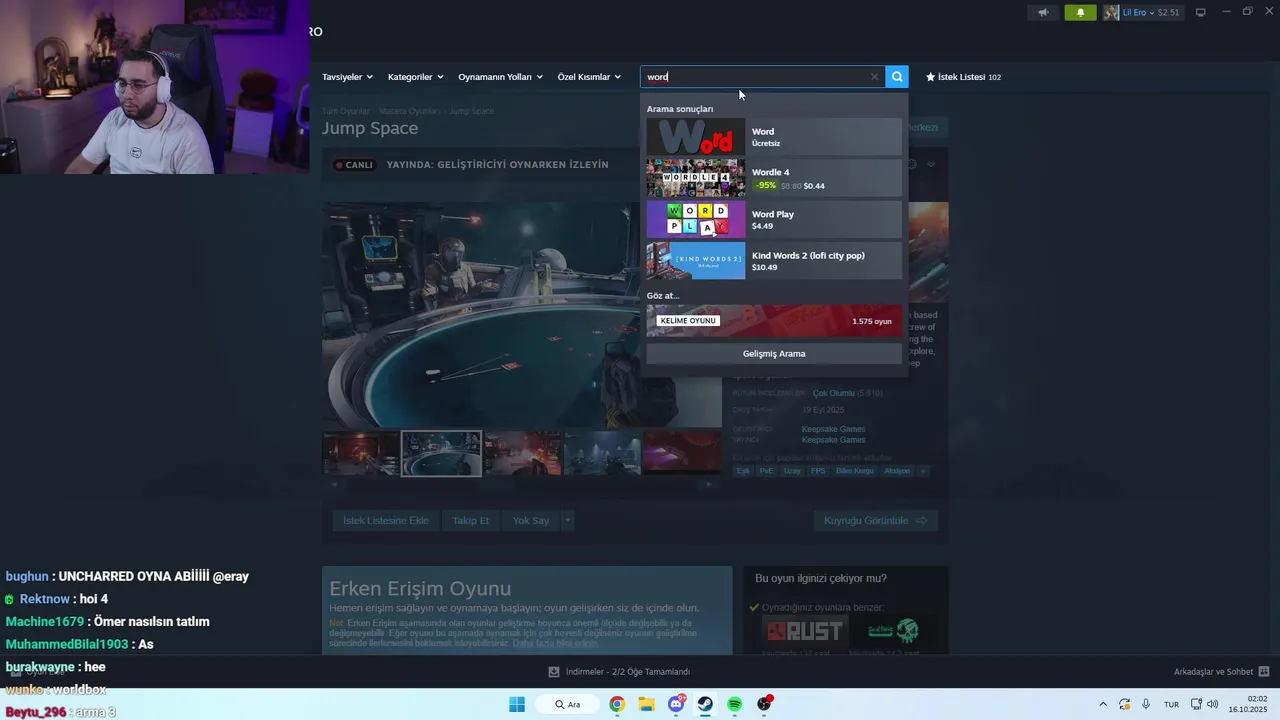
Task: Click the plus button to add tags
Action: (923, 471)
